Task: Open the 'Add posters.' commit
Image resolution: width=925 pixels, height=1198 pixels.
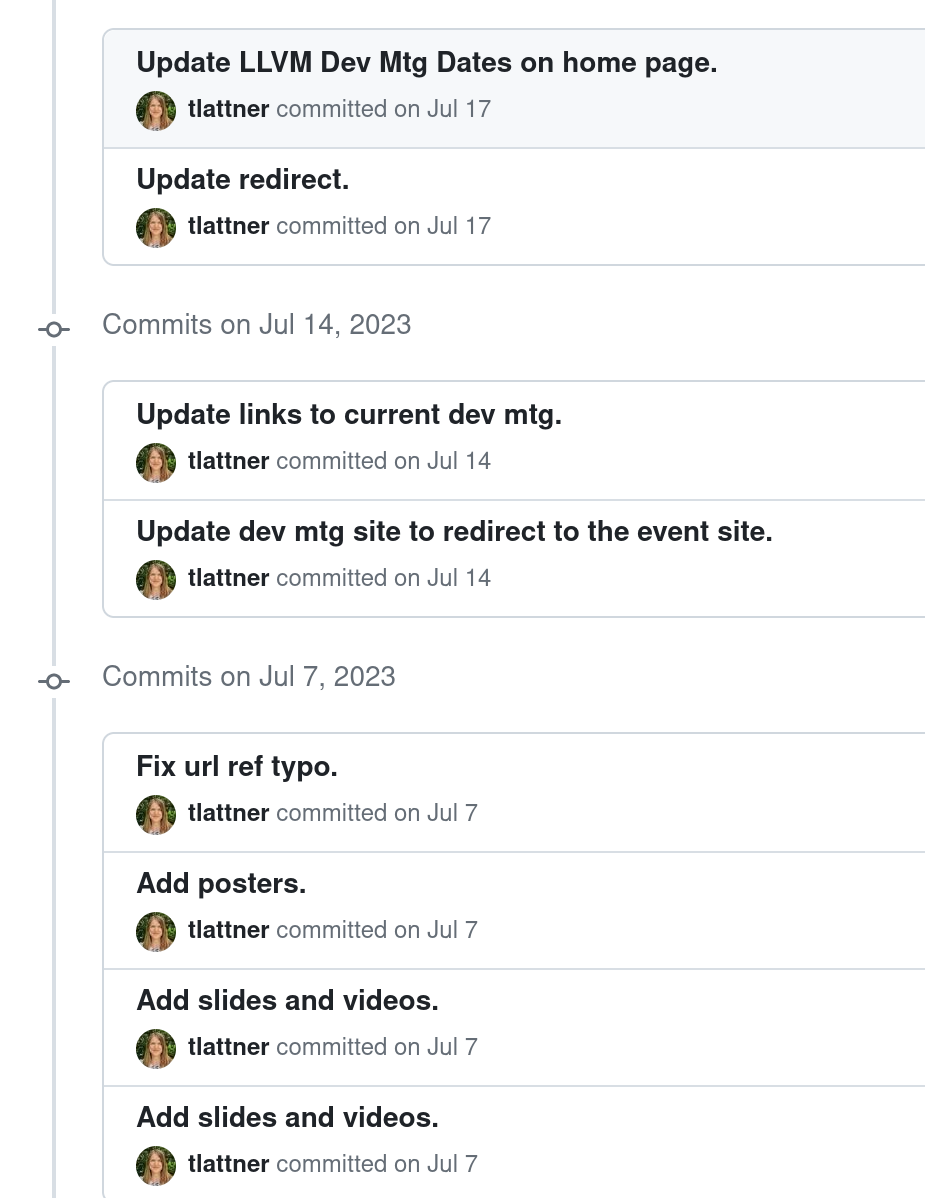Action: coord(221,883)
